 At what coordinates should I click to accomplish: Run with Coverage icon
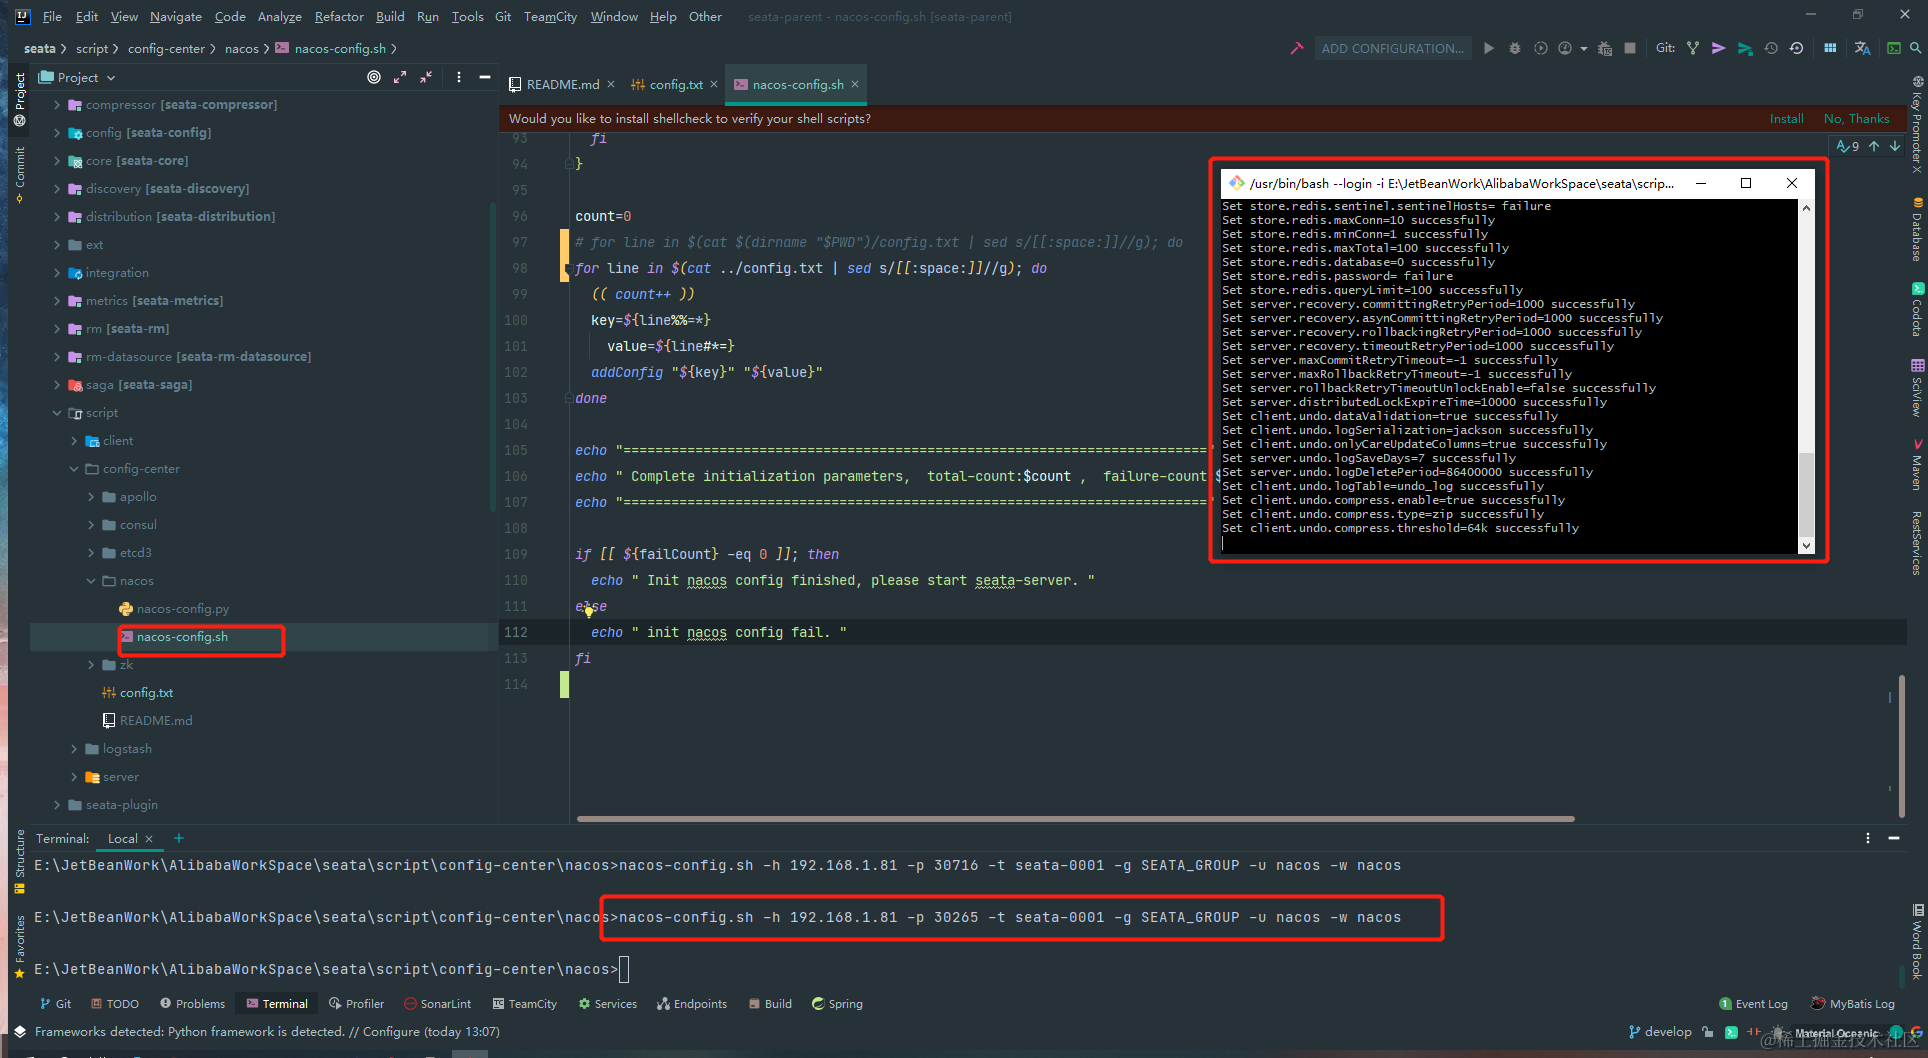coord(1541,48)
